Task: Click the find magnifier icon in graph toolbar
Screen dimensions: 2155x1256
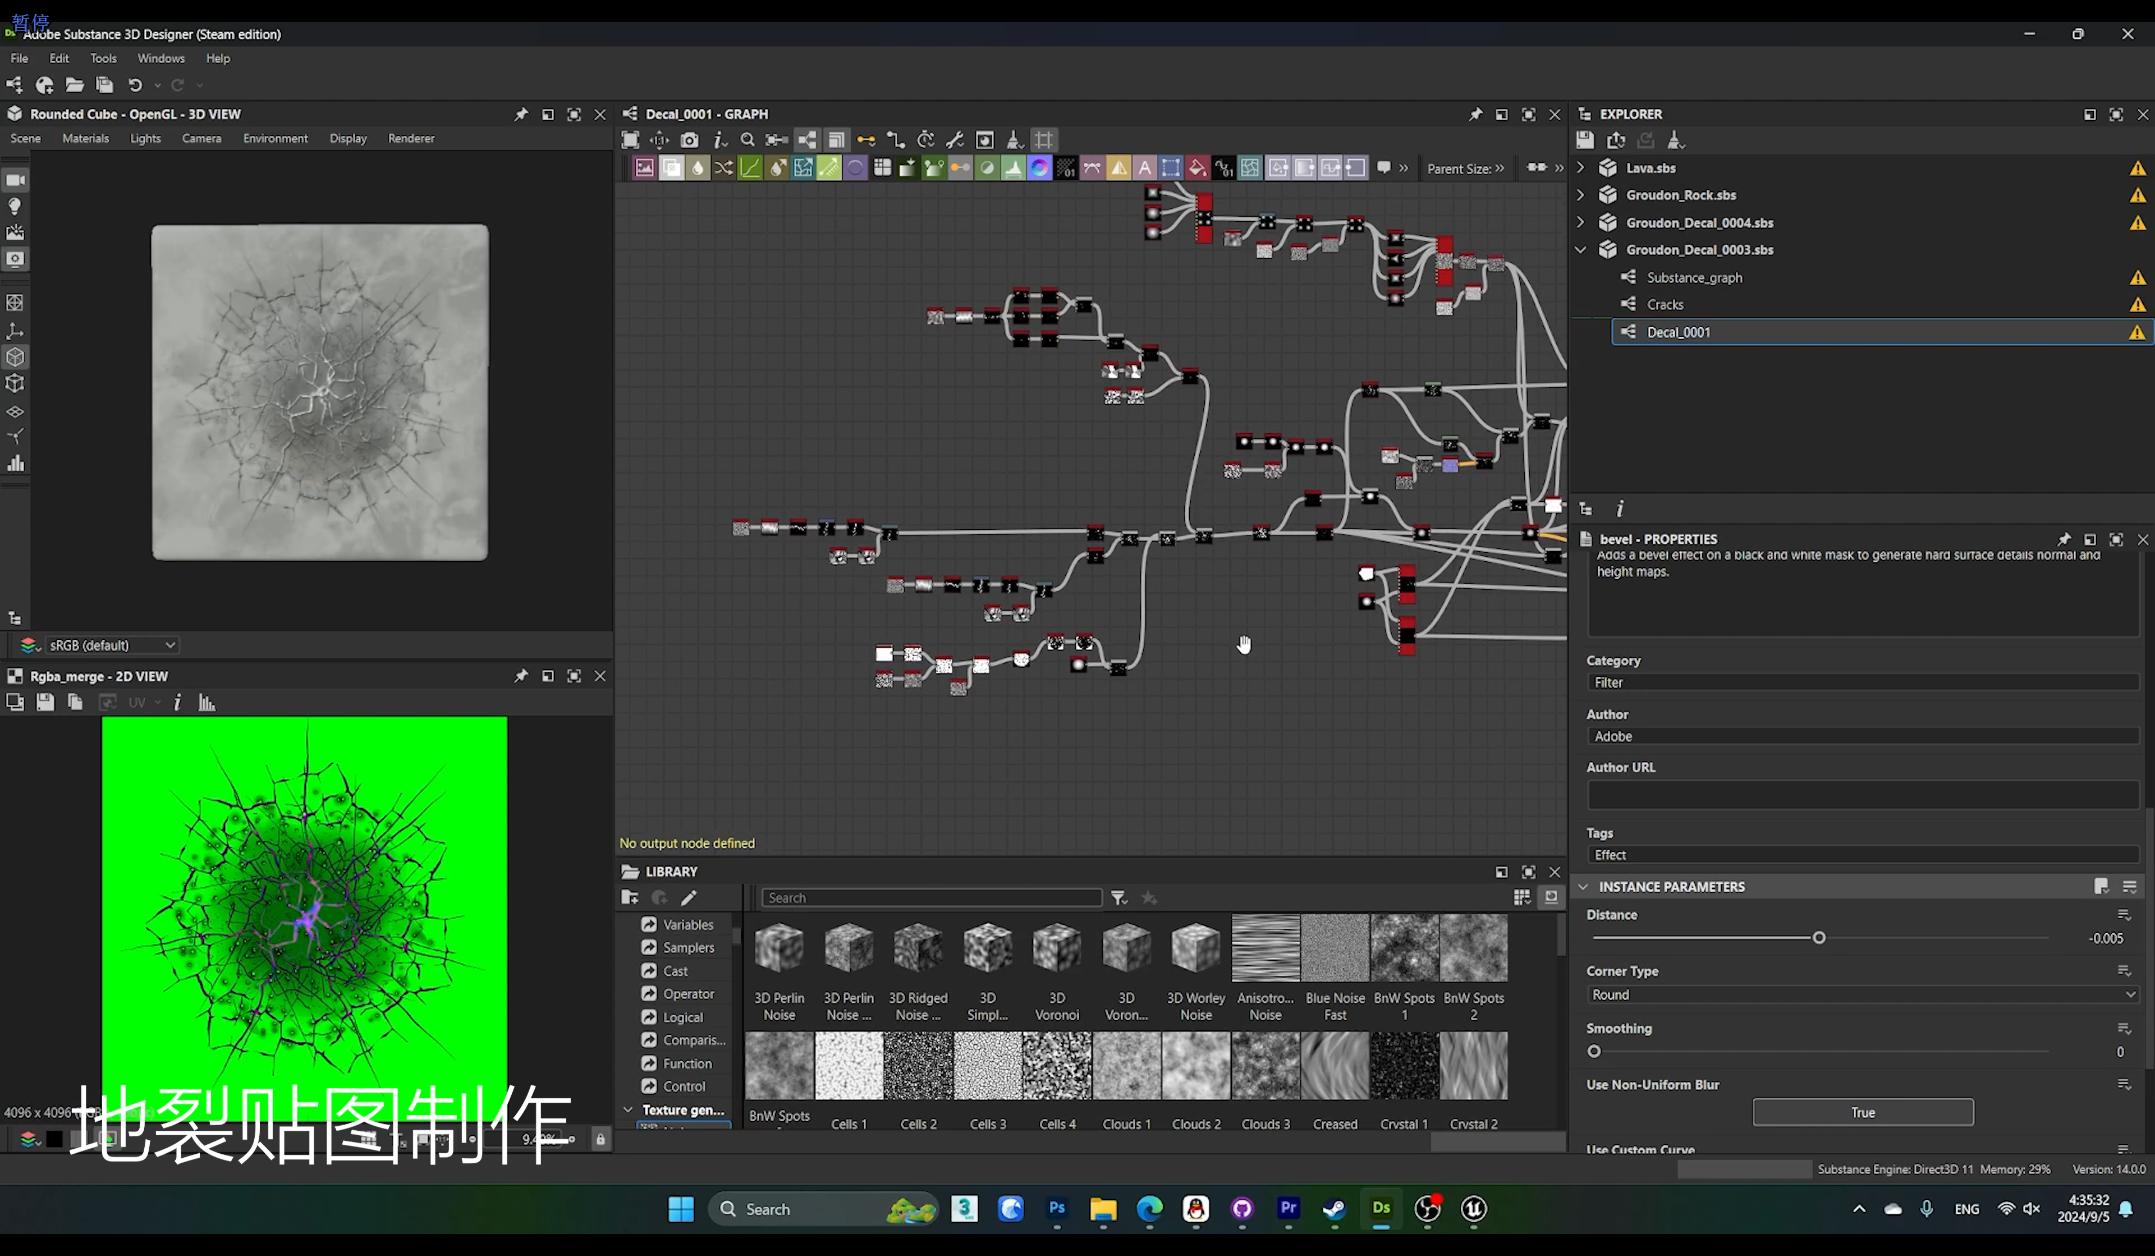Action: 747,140
